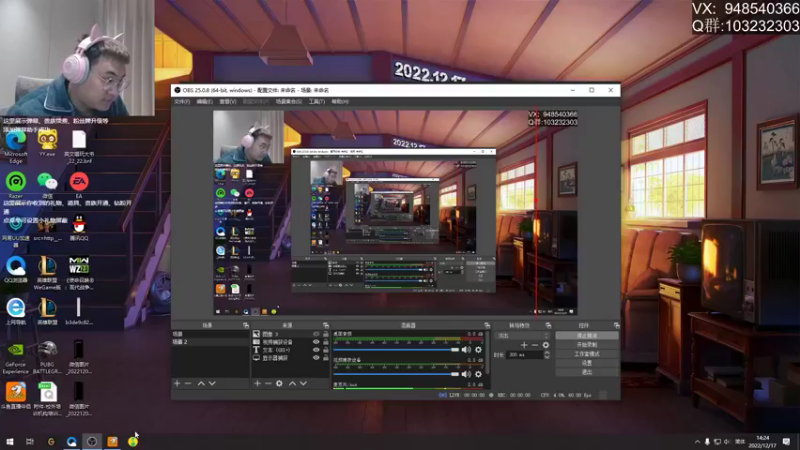Click the 工作室模式 (studio mode) button
The width and height of the screenshot is (800, 450).
(587, 354)
